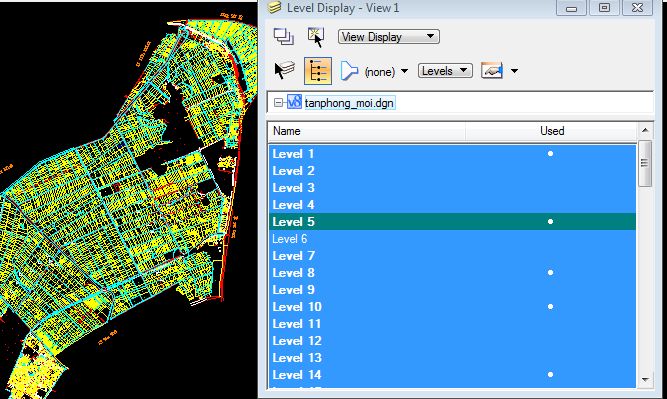This screenshot has width=667, height=399.
Task: Click the level filter funnel icon
Action: click(x=349, y=71)
